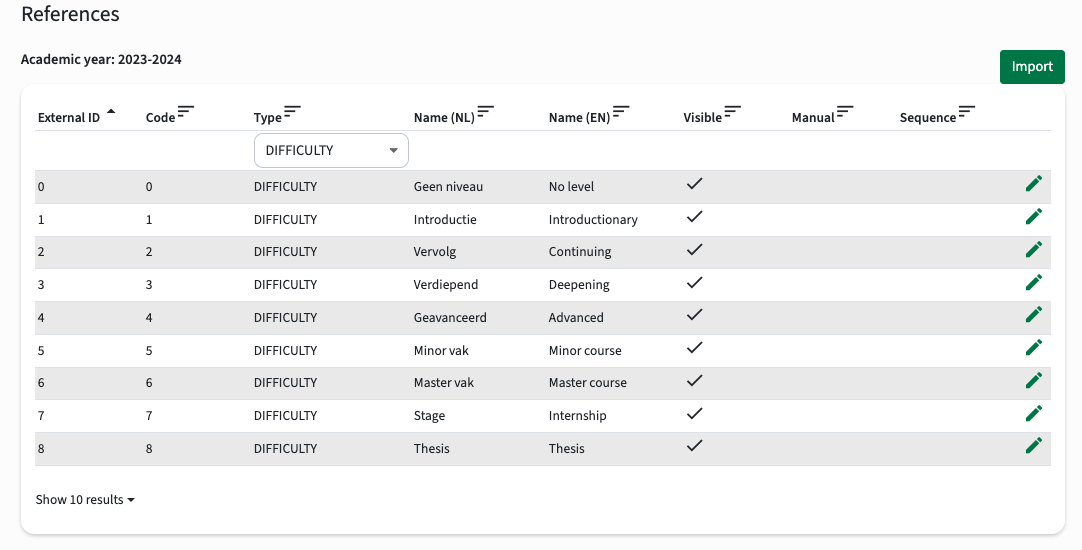Open the editor for Master vak

point(1034,380)
